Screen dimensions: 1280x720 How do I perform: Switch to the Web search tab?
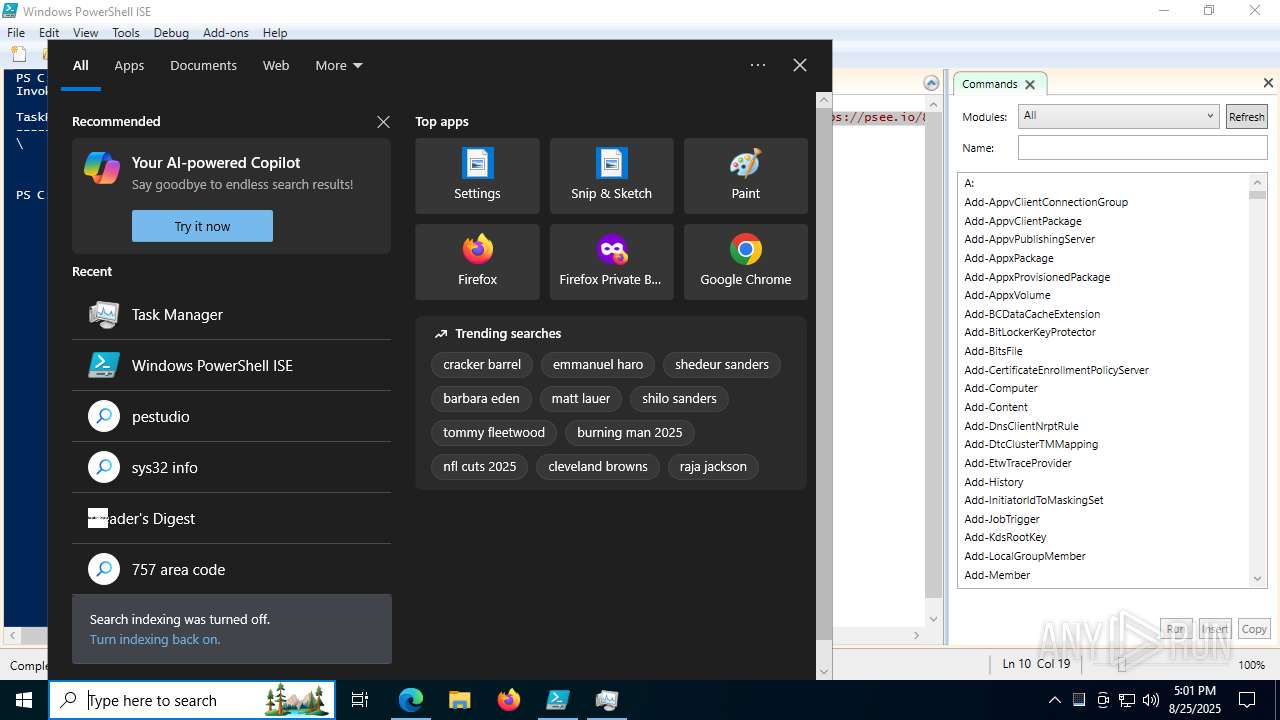click(x=276, y=65)
